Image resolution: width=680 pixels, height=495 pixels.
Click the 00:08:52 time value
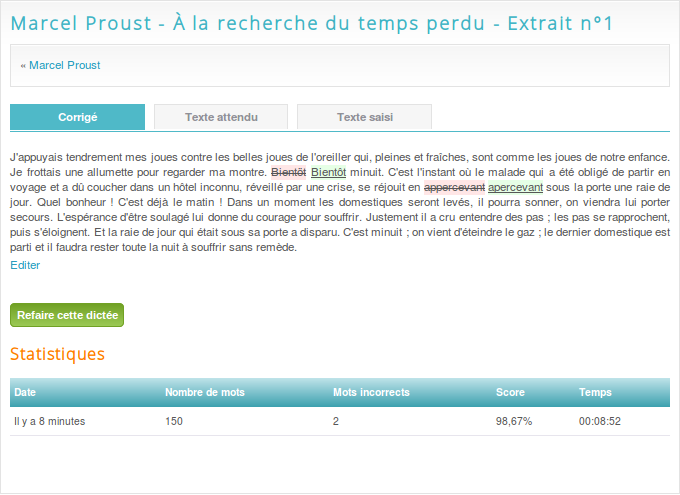click(600, 421)
